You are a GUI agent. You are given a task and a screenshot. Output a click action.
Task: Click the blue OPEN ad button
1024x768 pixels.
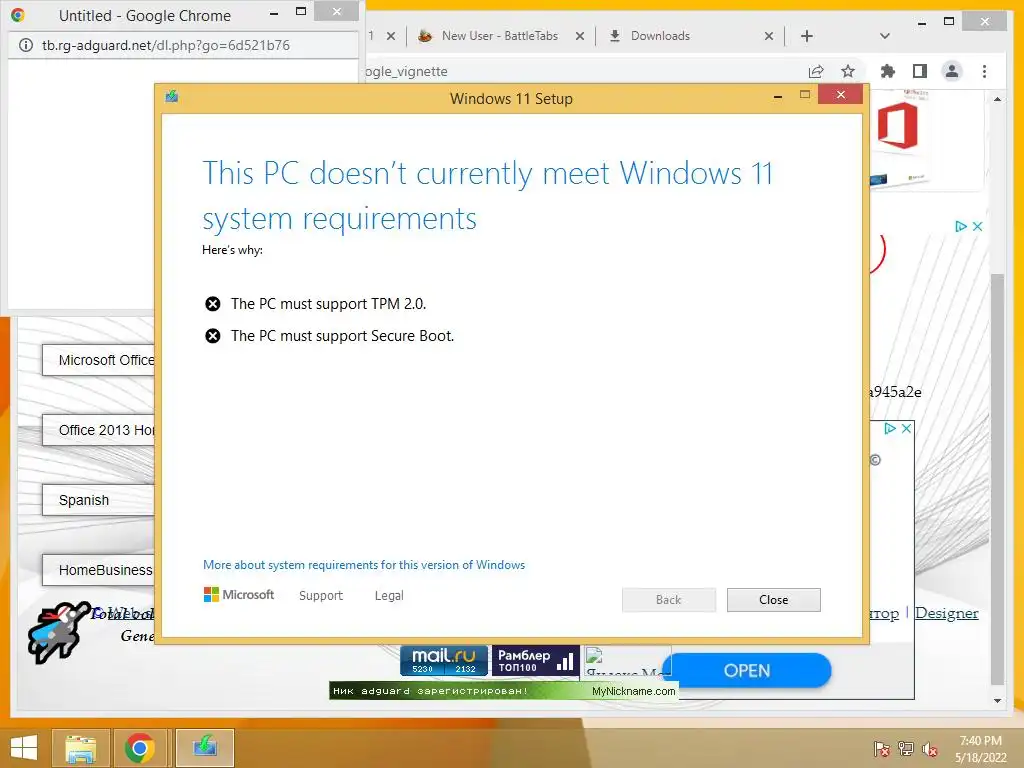click(747, 671)
